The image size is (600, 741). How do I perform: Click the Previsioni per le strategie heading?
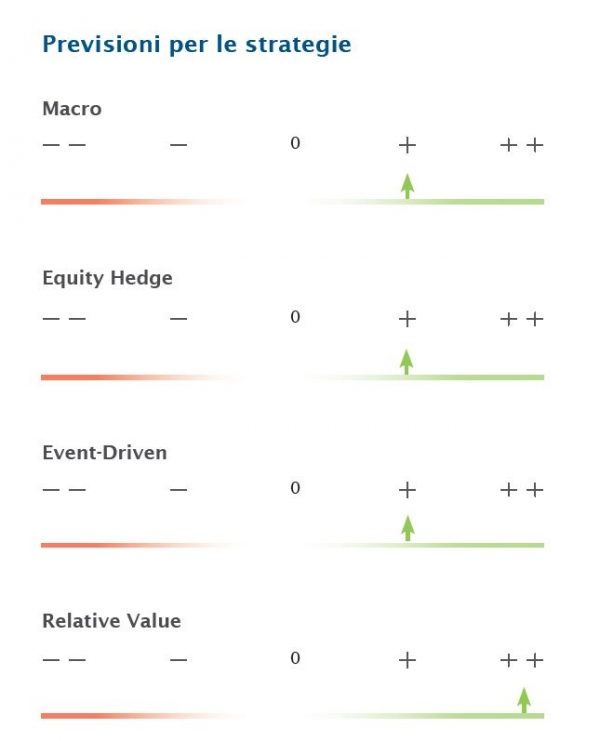(197, 45)
